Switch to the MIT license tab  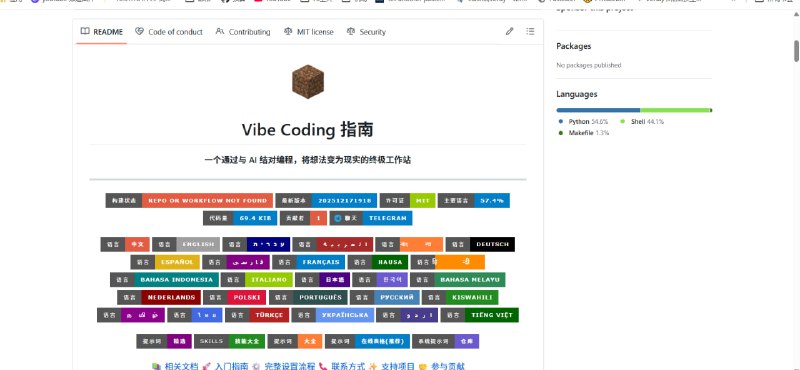click(309, 32)
